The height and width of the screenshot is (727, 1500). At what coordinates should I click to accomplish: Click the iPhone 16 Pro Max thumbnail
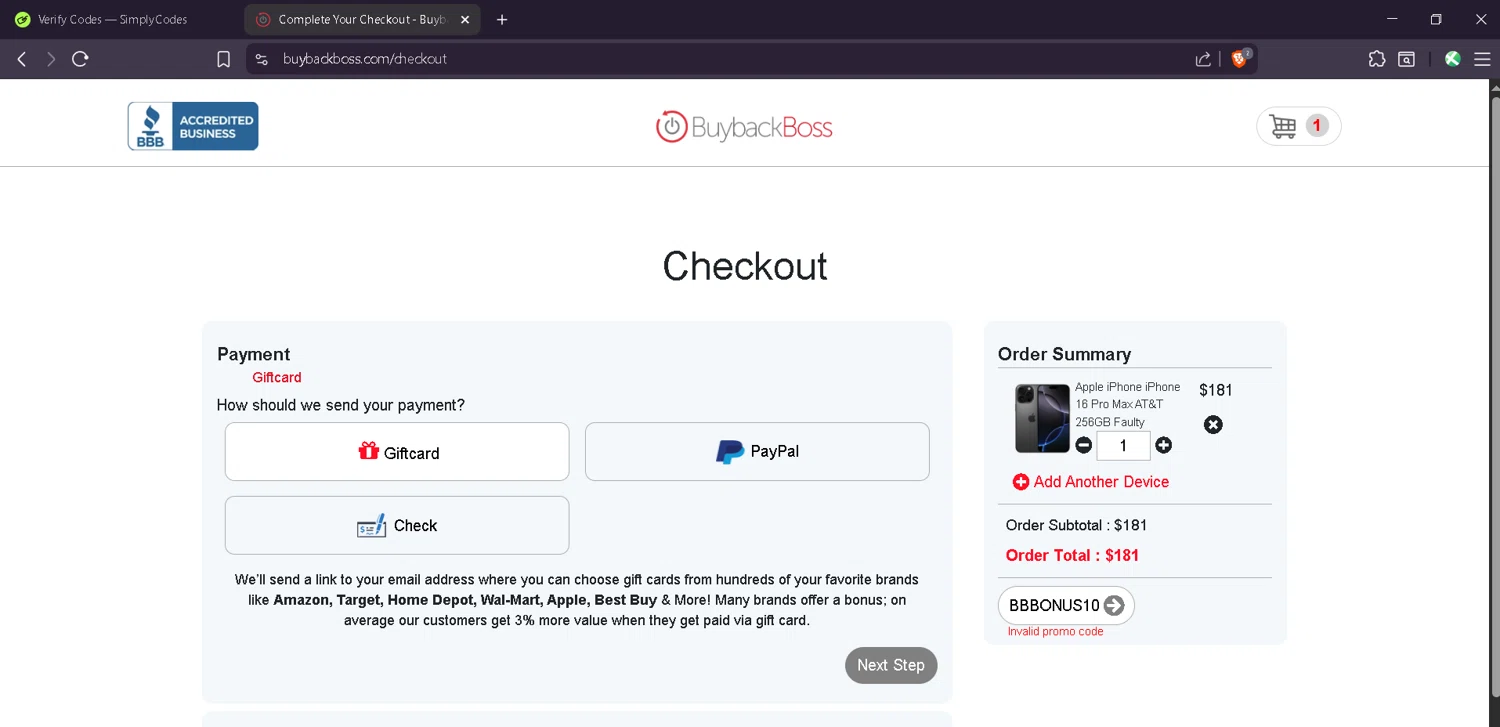coord(1042,418)
